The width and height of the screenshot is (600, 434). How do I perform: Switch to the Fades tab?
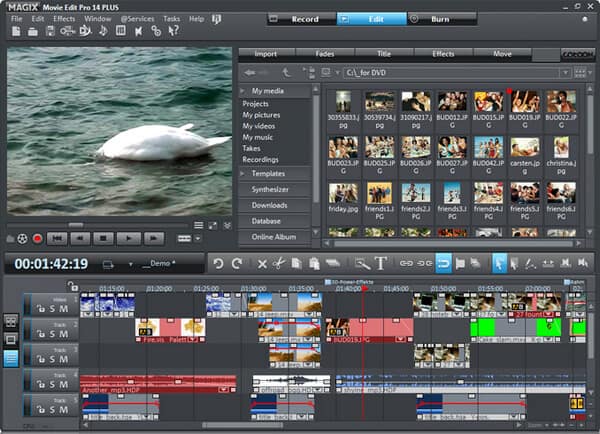[x=325, y=54]
